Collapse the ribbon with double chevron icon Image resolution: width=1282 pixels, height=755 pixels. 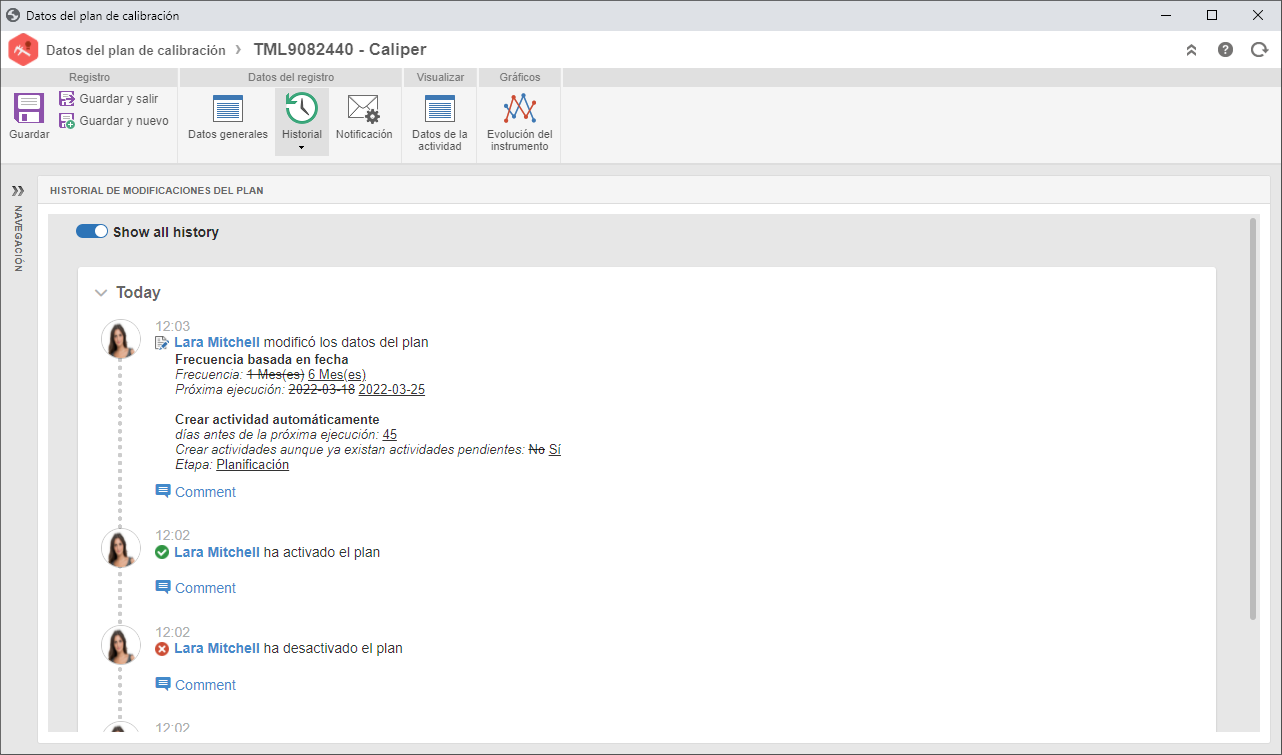[x=1191, y=50]
